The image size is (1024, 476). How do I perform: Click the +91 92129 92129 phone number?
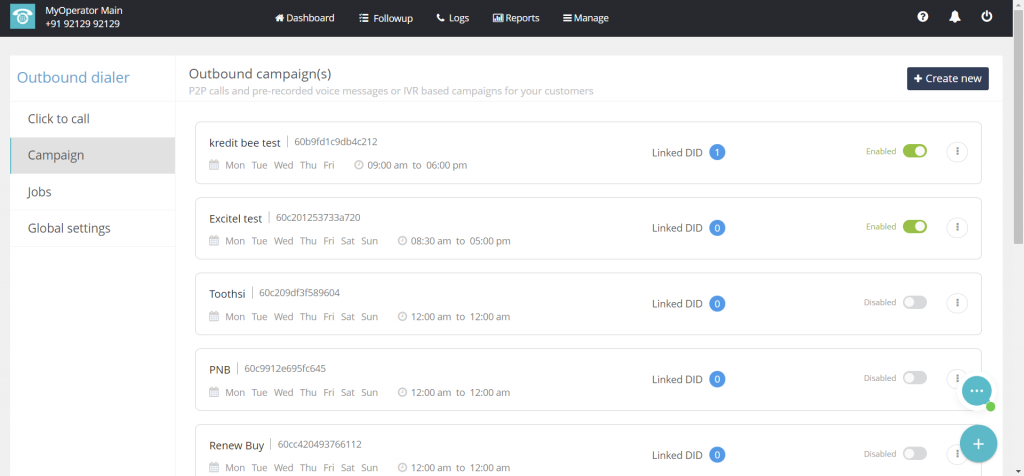tap(82, 24)
